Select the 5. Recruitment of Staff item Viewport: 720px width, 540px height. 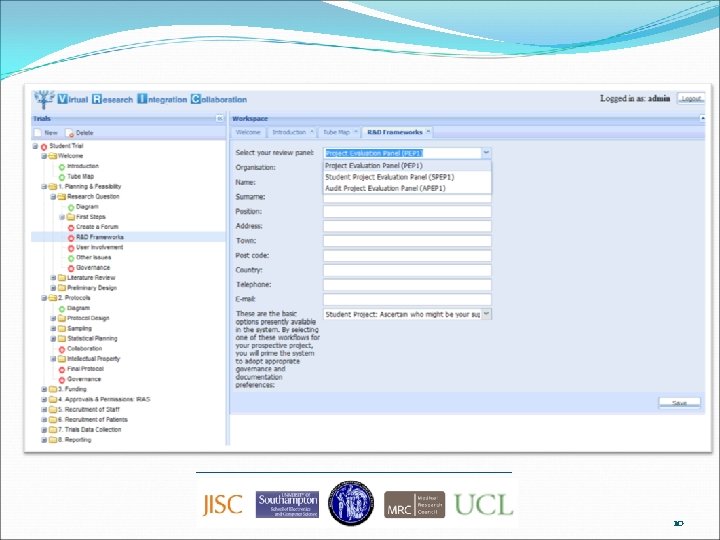(x=89, y=410)
